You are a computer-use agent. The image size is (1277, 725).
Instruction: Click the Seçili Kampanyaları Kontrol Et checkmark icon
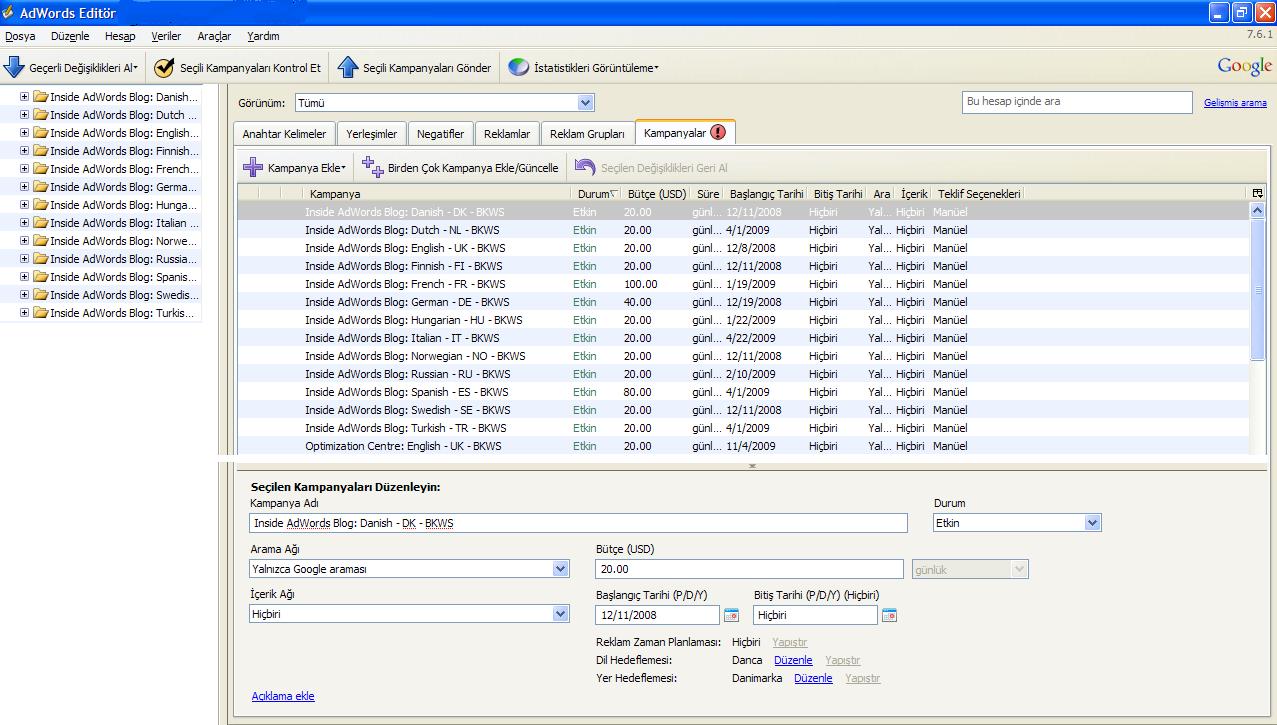pyautogui.click(x=164, y=67)
